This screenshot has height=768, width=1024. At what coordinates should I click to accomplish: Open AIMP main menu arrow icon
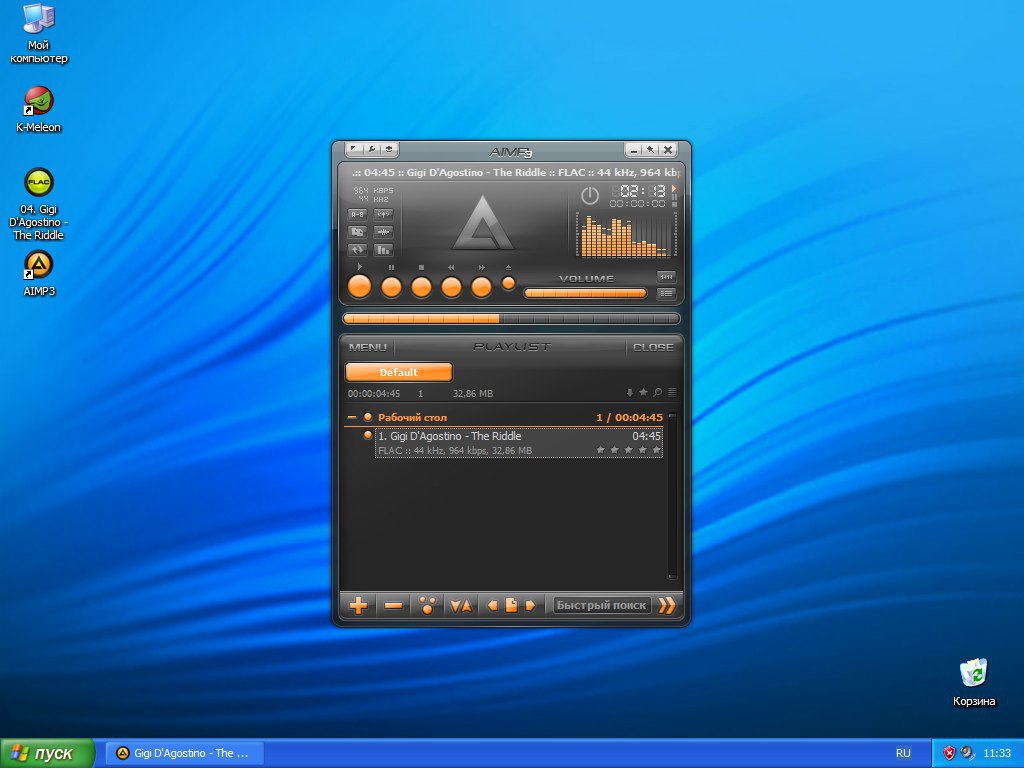(x=353, y=150)
